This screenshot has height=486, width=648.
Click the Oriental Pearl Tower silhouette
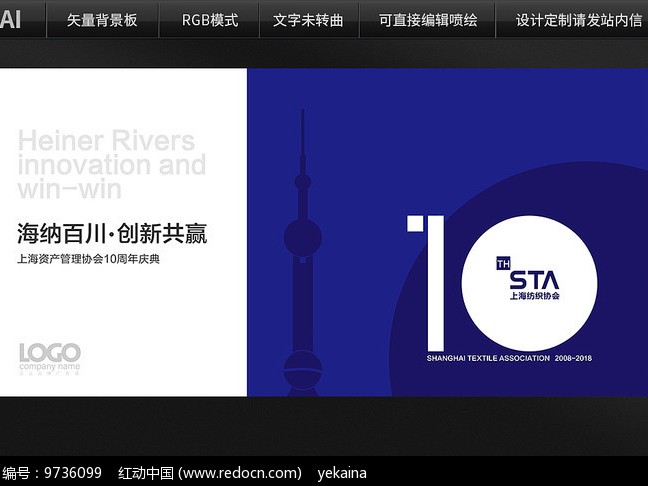(303, 253)
